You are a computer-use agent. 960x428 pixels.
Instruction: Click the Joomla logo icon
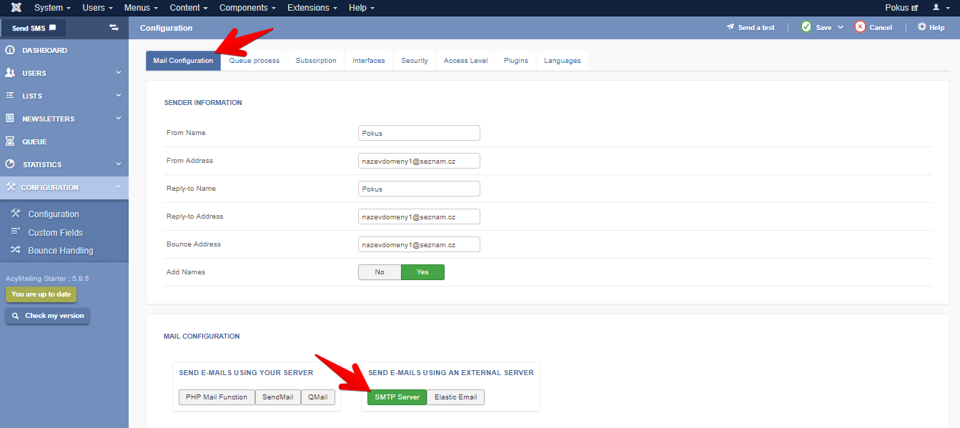(15, 8)
